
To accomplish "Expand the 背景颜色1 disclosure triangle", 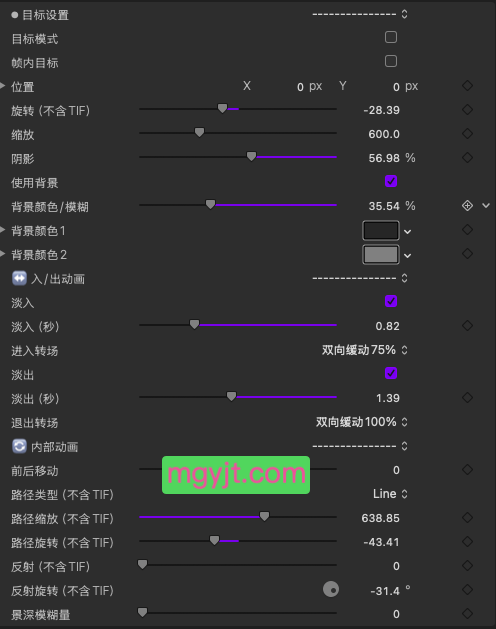I will click(2, 230).
